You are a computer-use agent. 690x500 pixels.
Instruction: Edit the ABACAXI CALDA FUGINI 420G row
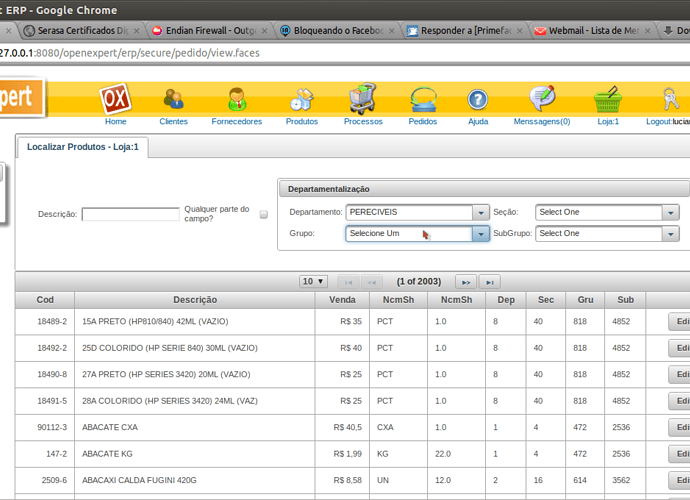[679, 480]
